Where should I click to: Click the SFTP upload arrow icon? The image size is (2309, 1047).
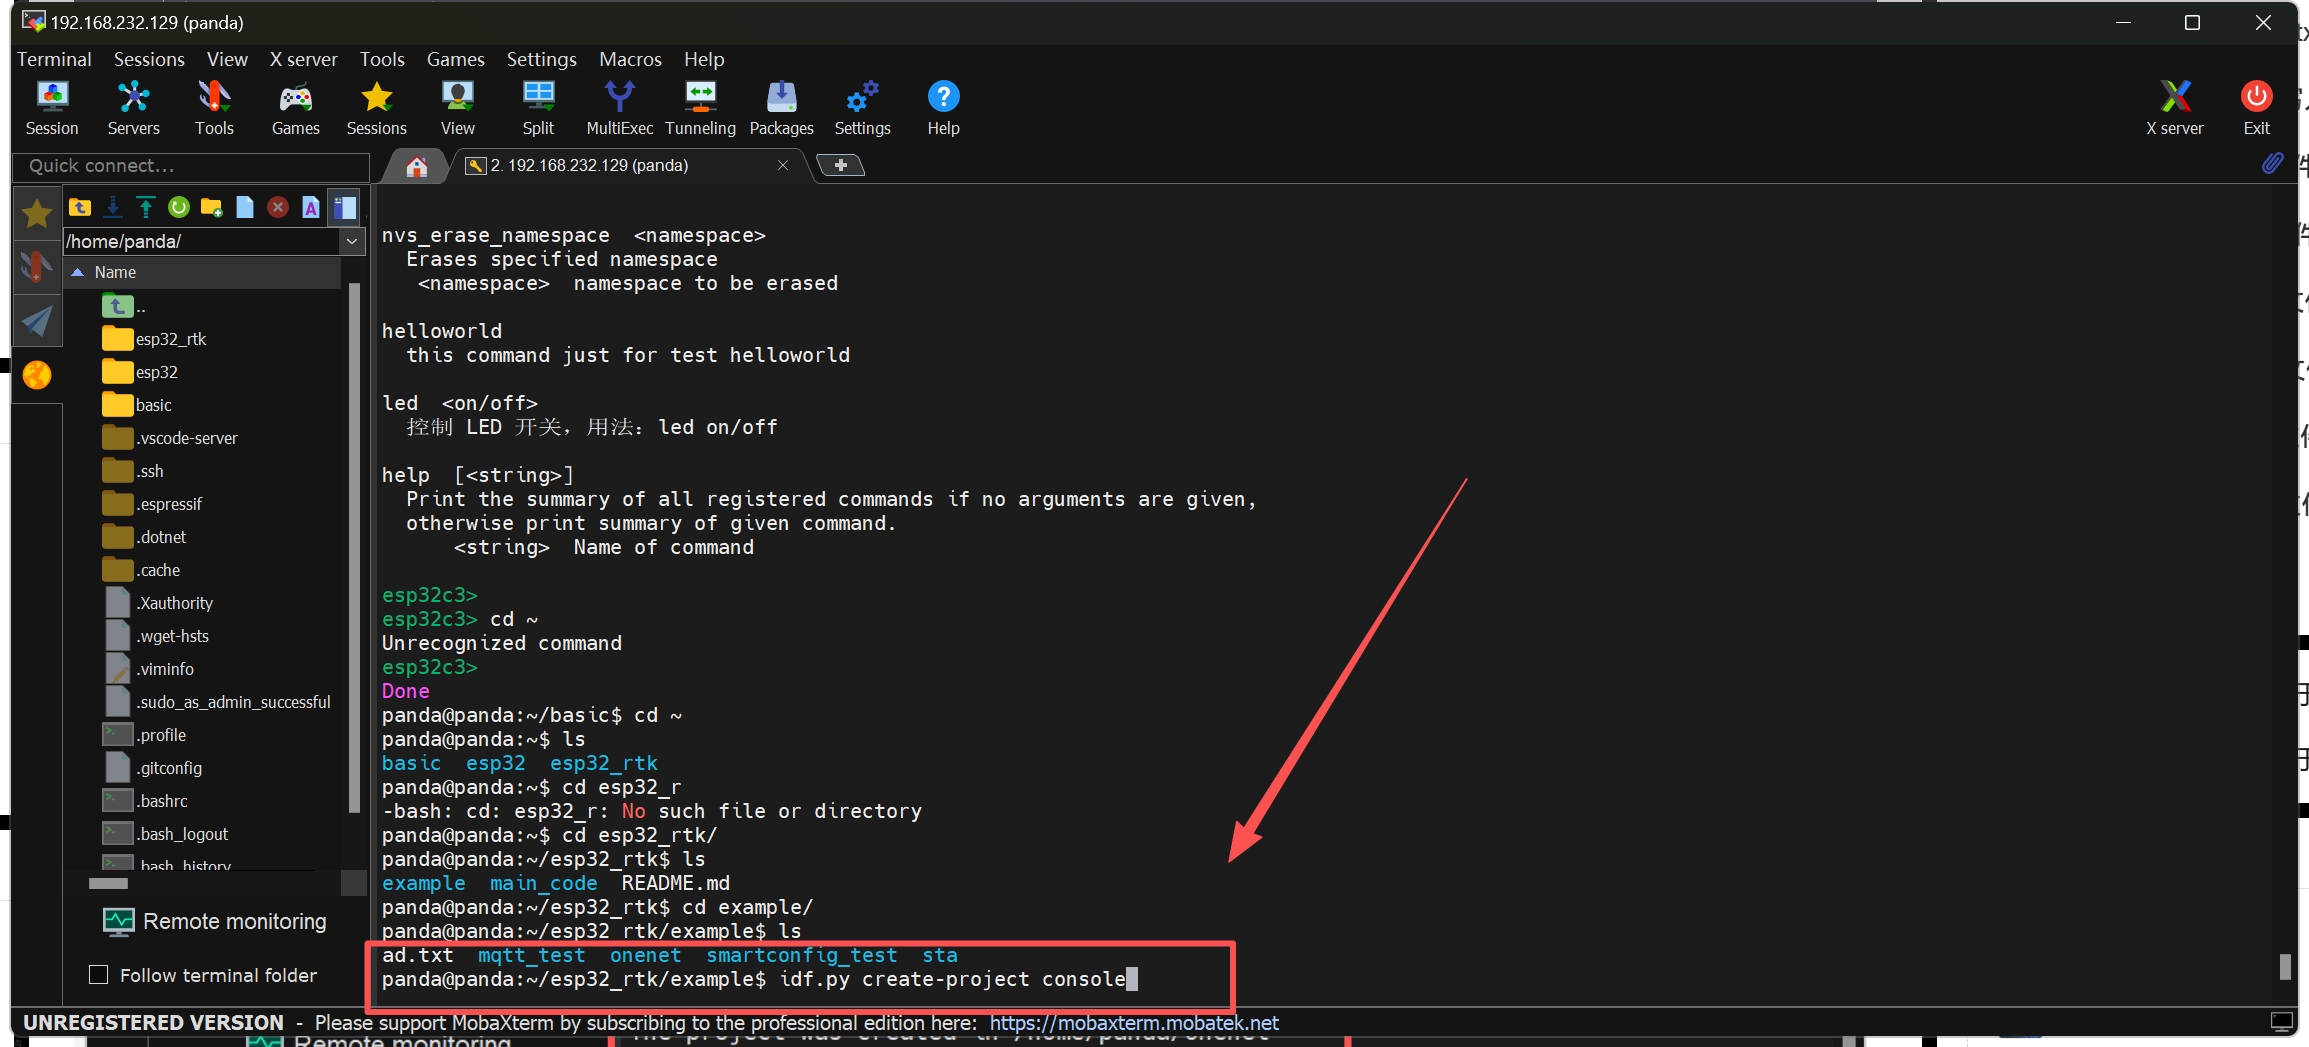pyautogui.click(x=146, y=207)
